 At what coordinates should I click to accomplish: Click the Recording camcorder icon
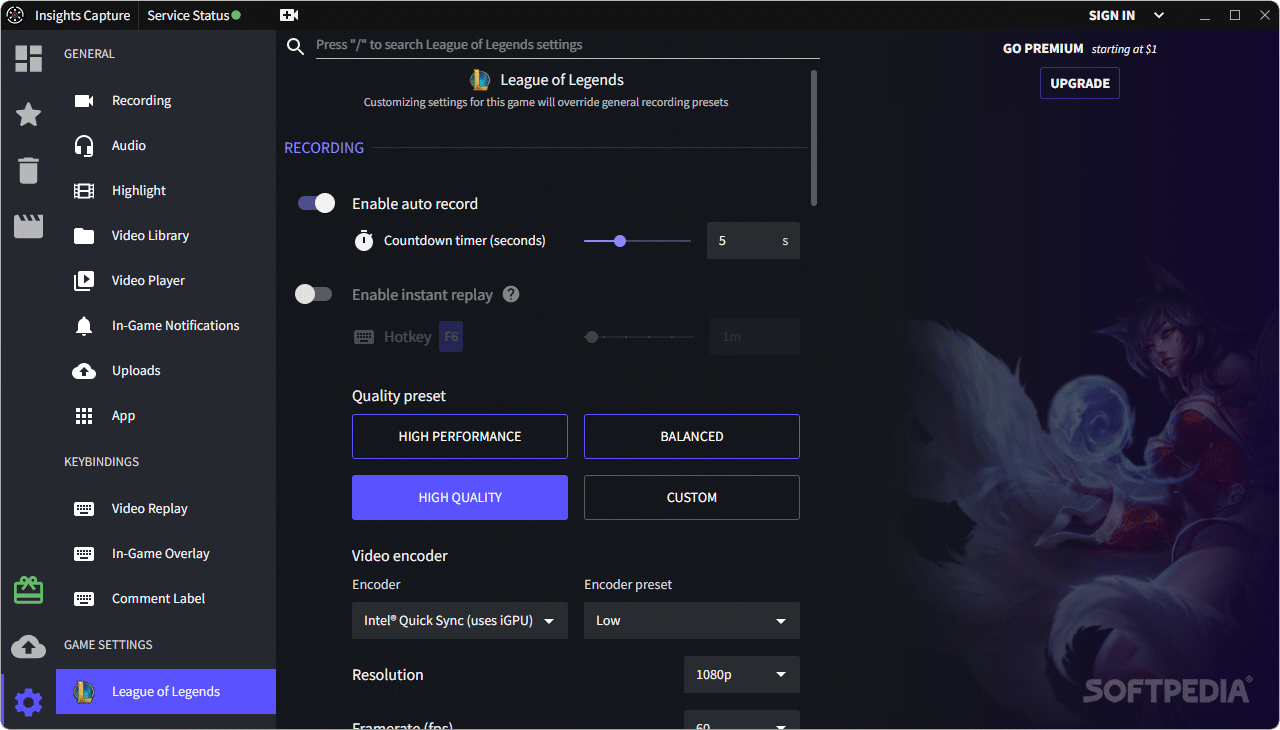[x=84, y=101]
